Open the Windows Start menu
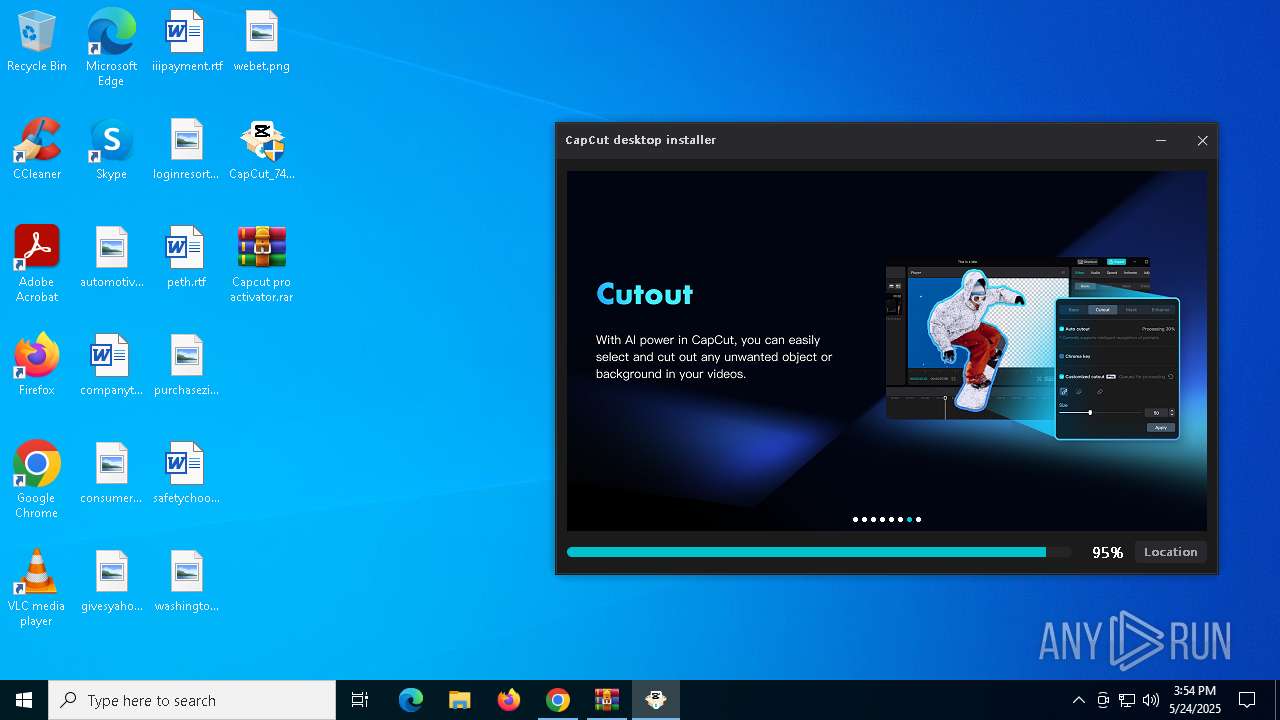 pos(24,700)
